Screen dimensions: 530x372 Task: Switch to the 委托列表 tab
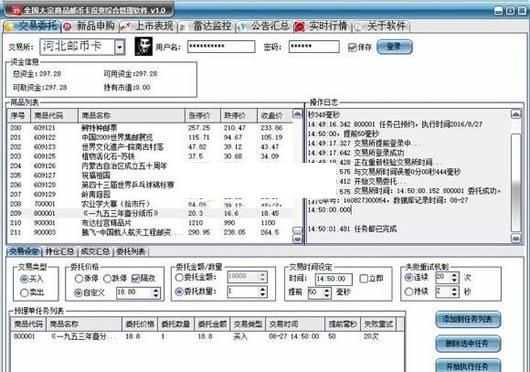(130, 252)
